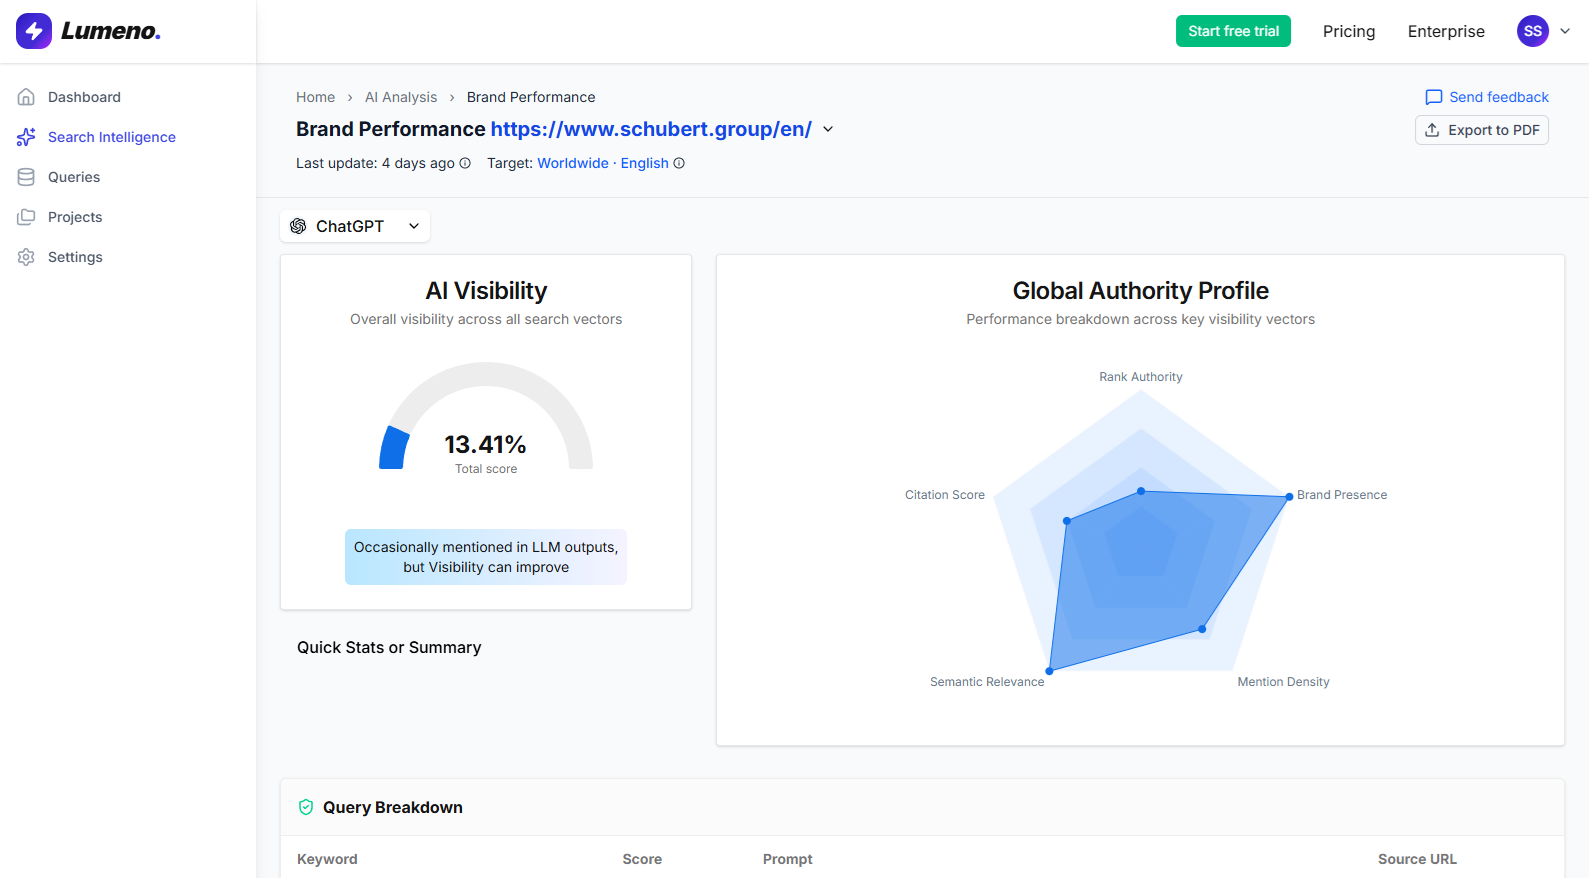Click the SS user avatar
The image size is (1589, 878).
(1532, 31)
